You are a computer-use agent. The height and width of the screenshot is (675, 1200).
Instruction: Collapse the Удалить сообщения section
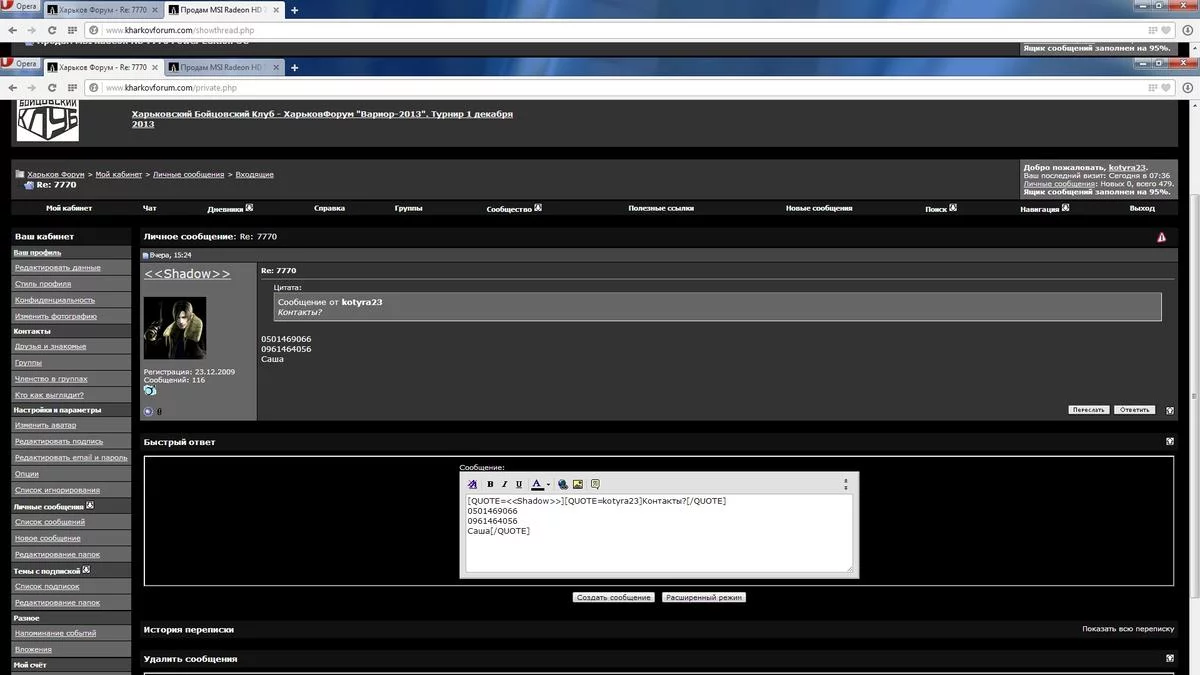[x=1170, y=658]
